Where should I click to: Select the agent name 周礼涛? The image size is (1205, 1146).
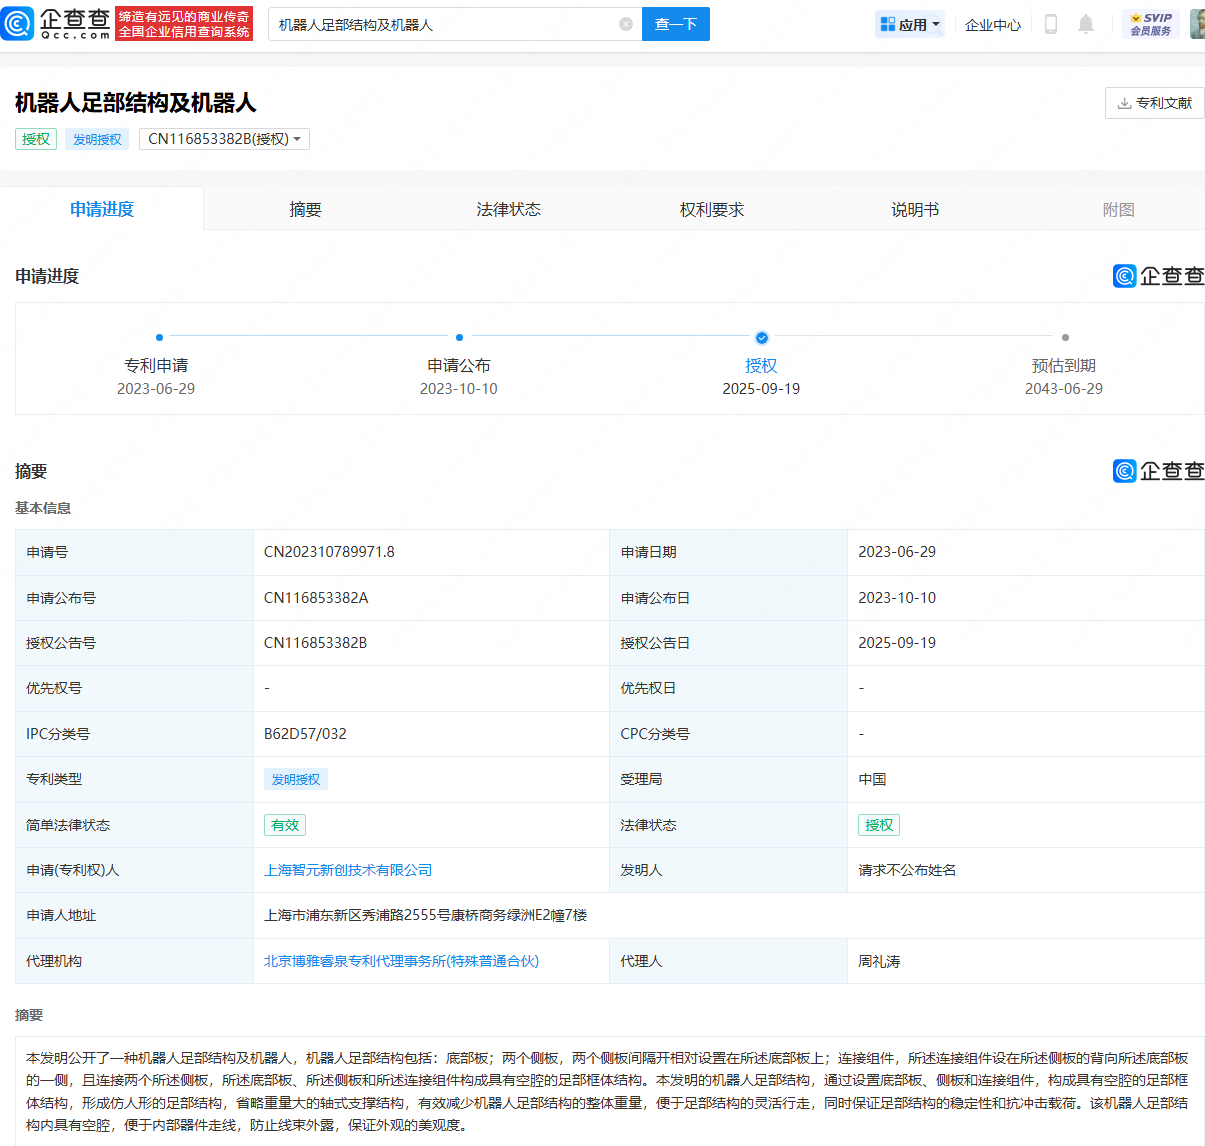tap(879, 961)
